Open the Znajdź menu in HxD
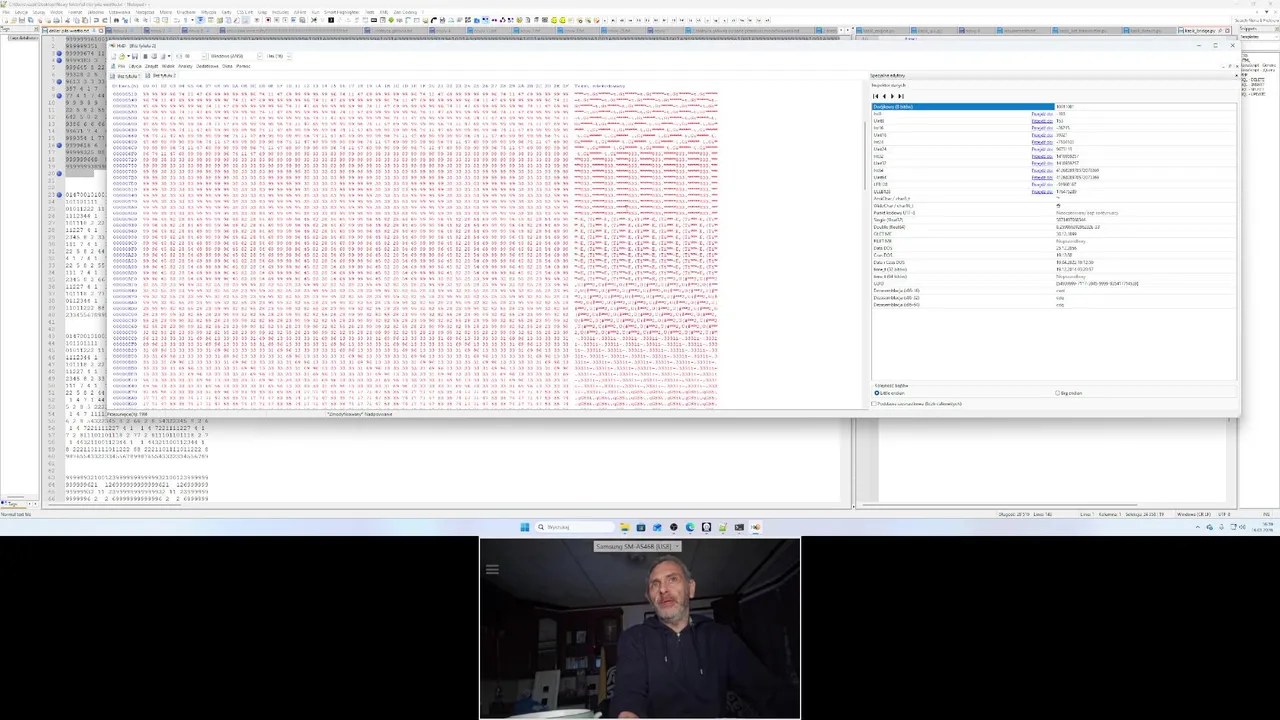This screenshot has height=720, width=1280. pyautogui.click(x=151, y=66)
